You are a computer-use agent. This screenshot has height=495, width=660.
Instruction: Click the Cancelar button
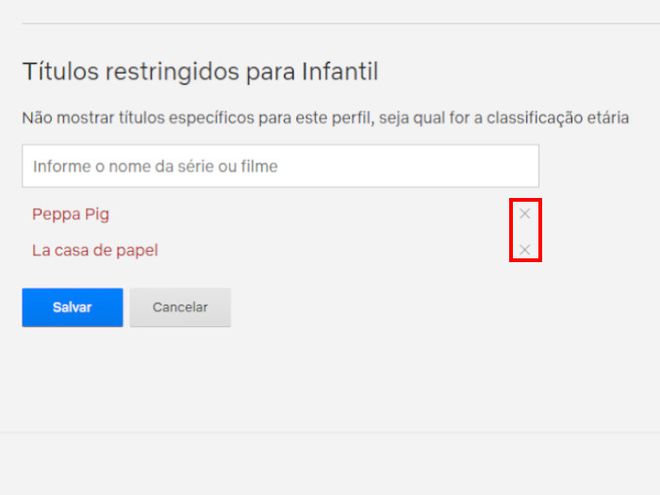[x=180, y=307]
